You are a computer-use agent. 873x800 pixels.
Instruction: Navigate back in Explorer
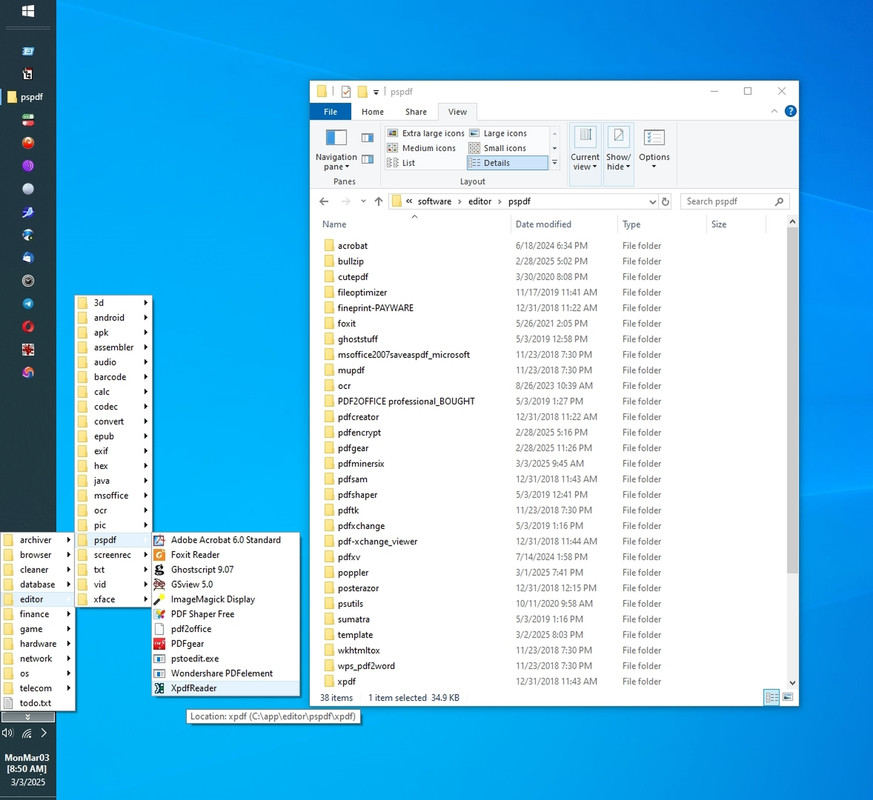coord(324,202)
